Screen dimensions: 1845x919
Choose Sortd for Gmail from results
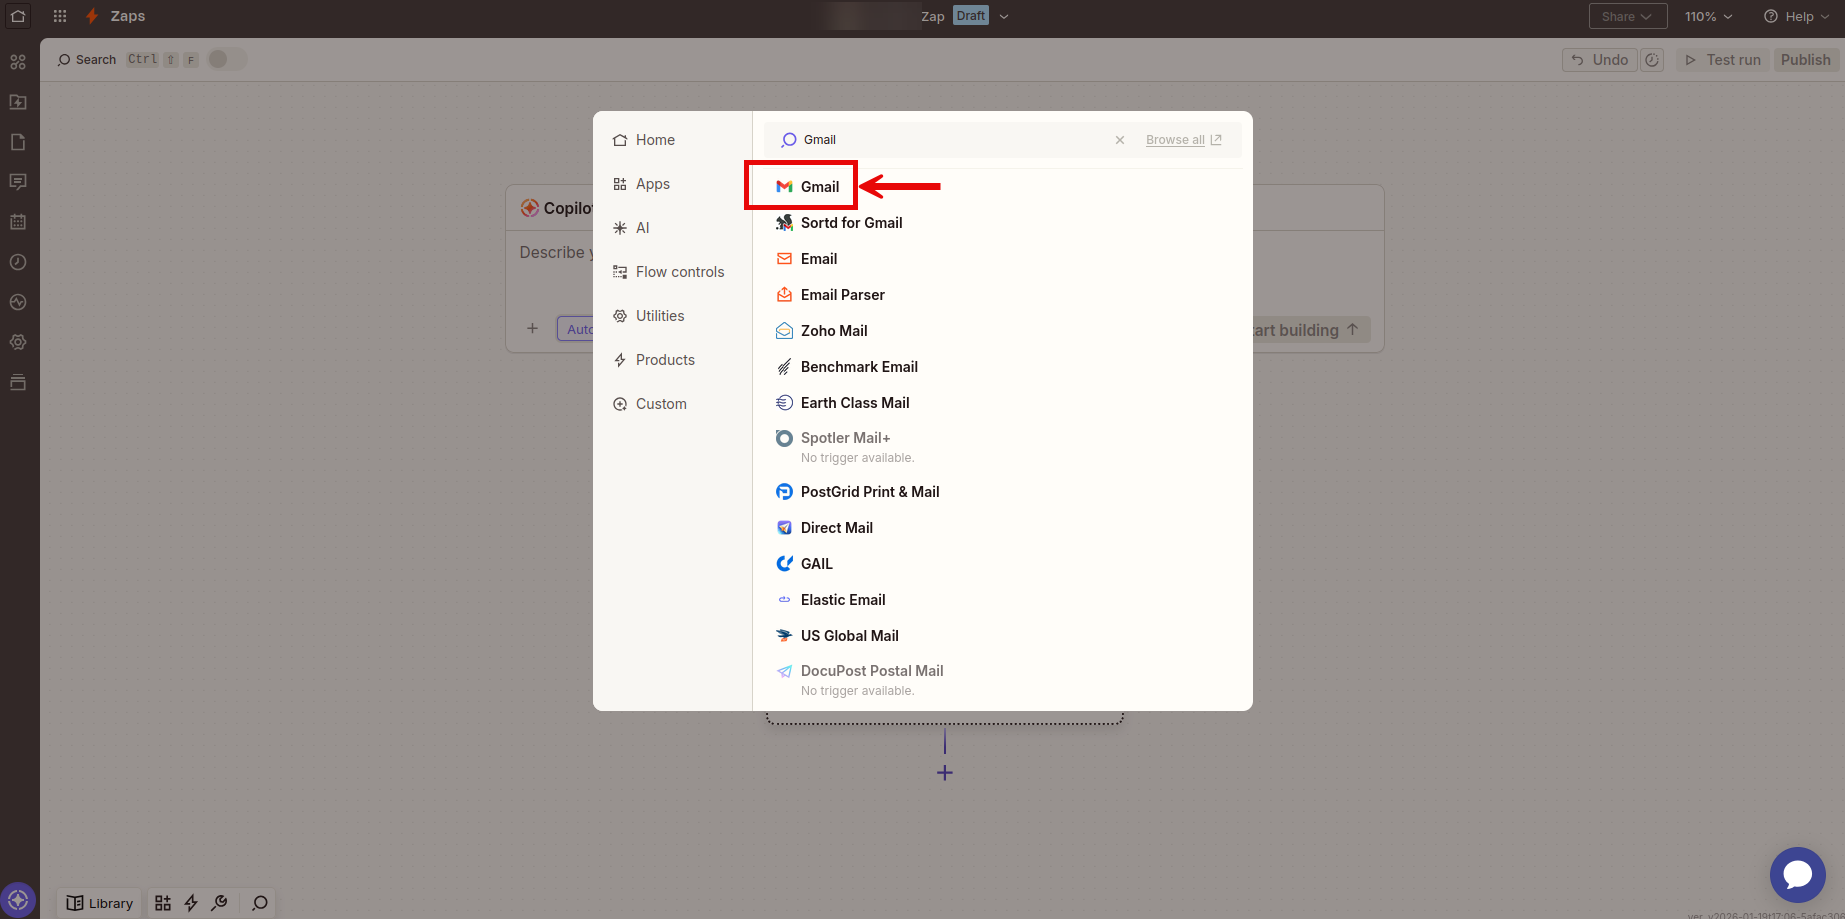coord(1003,223)
